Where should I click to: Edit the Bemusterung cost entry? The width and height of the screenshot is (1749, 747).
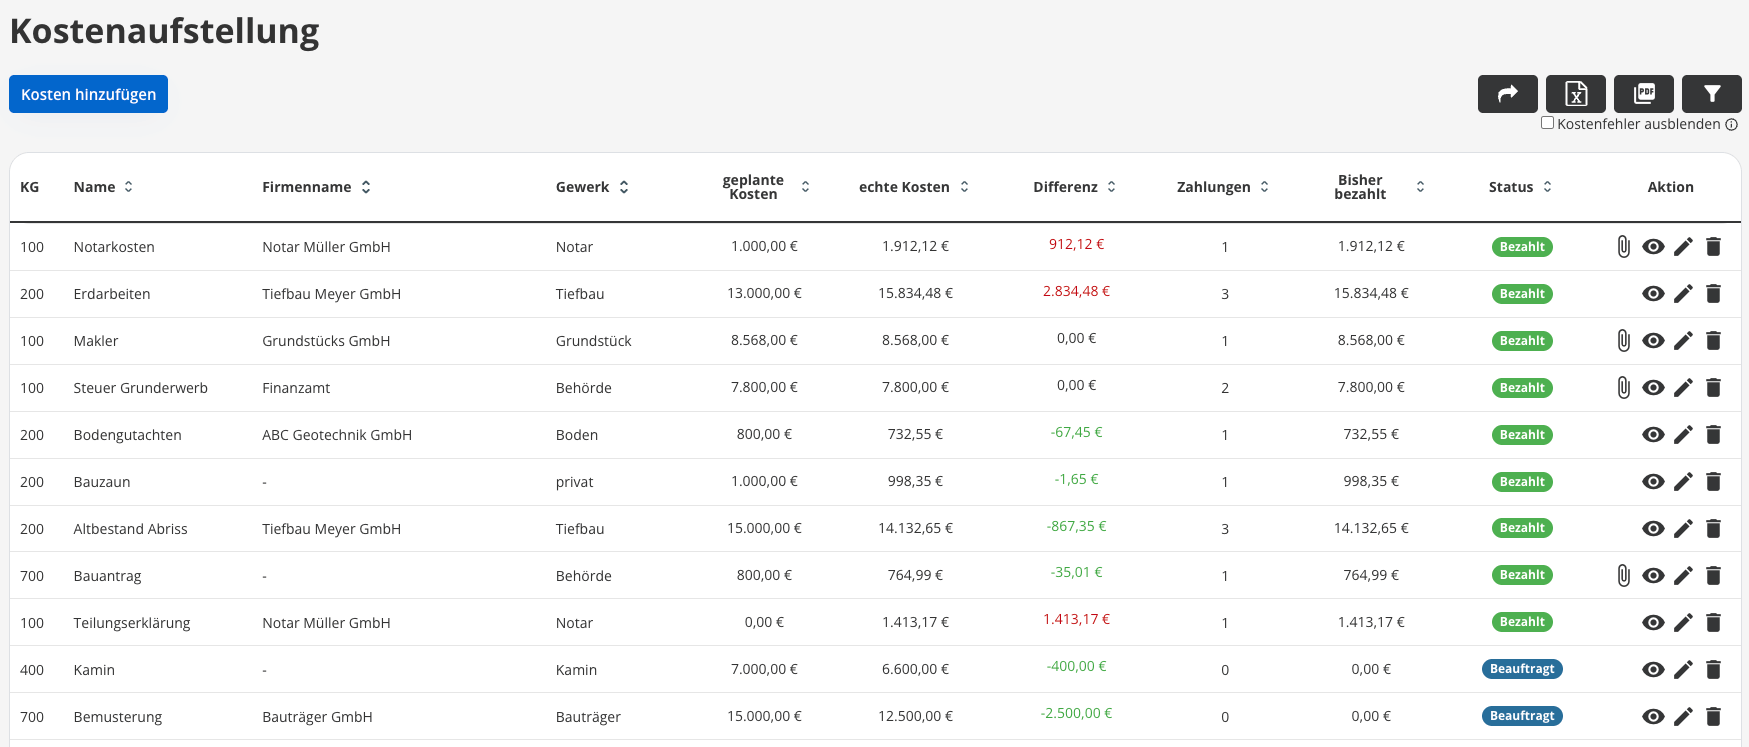1683,717
